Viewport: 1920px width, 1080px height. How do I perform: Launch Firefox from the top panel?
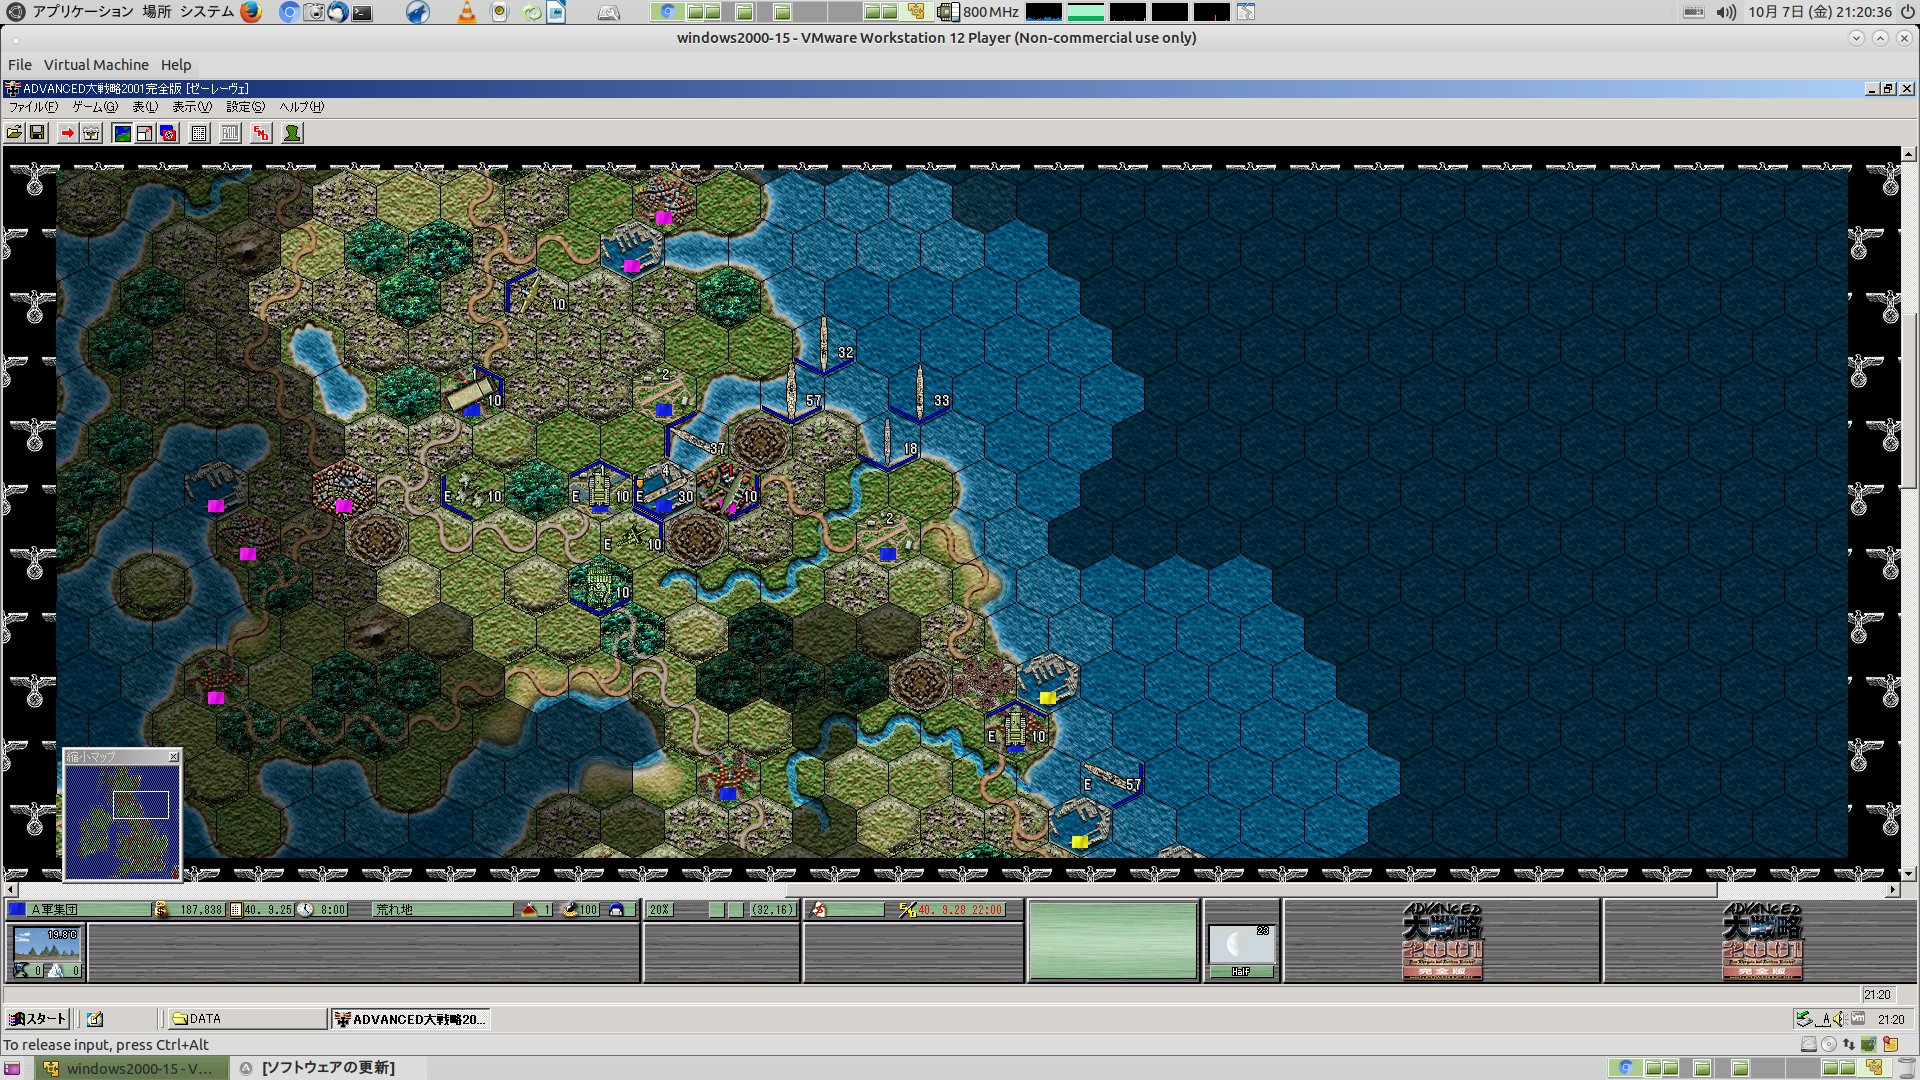251,12
